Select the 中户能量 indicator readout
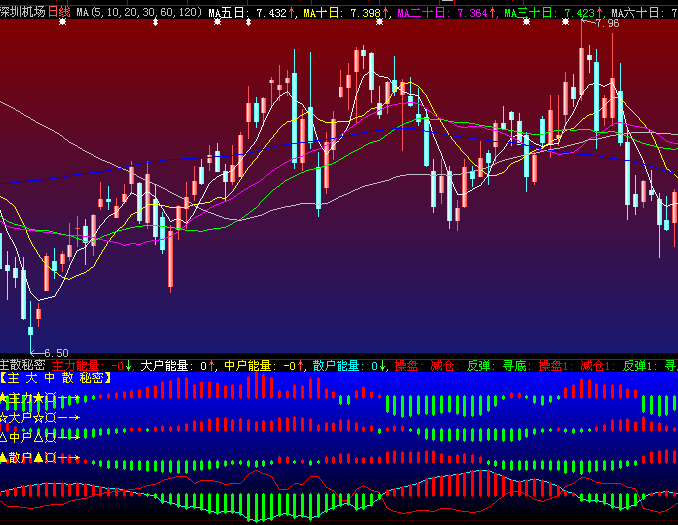The image size is (678, 525). (x=262, y=366)
